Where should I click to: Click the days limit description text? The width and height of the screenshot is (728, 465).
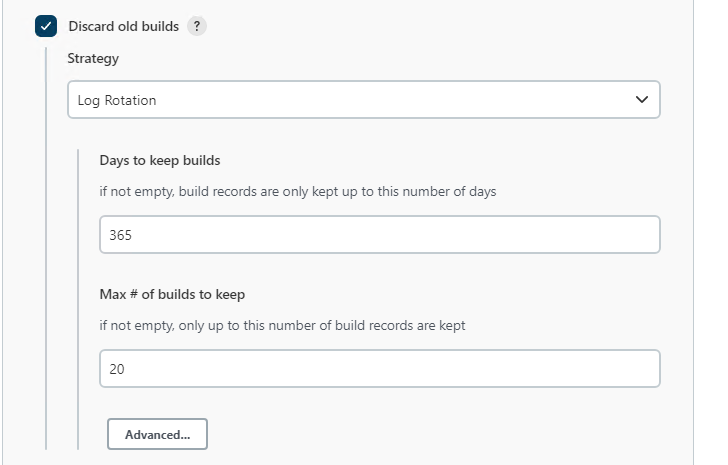(298, 191)
